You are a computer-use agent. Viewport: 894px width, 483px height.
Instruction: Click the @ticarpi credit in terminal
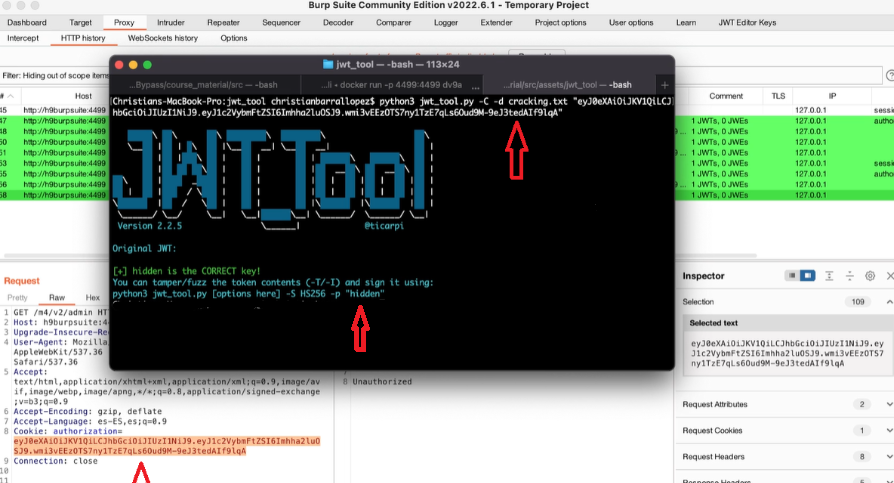(384, 226)
